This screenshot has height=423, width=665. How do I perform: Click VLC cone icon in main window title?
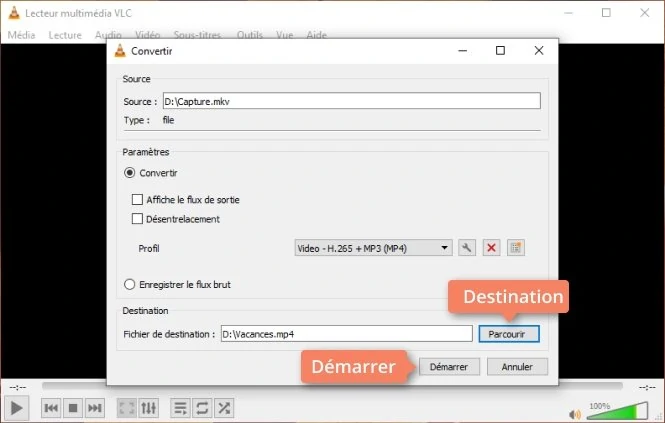[x=14, y=13]
